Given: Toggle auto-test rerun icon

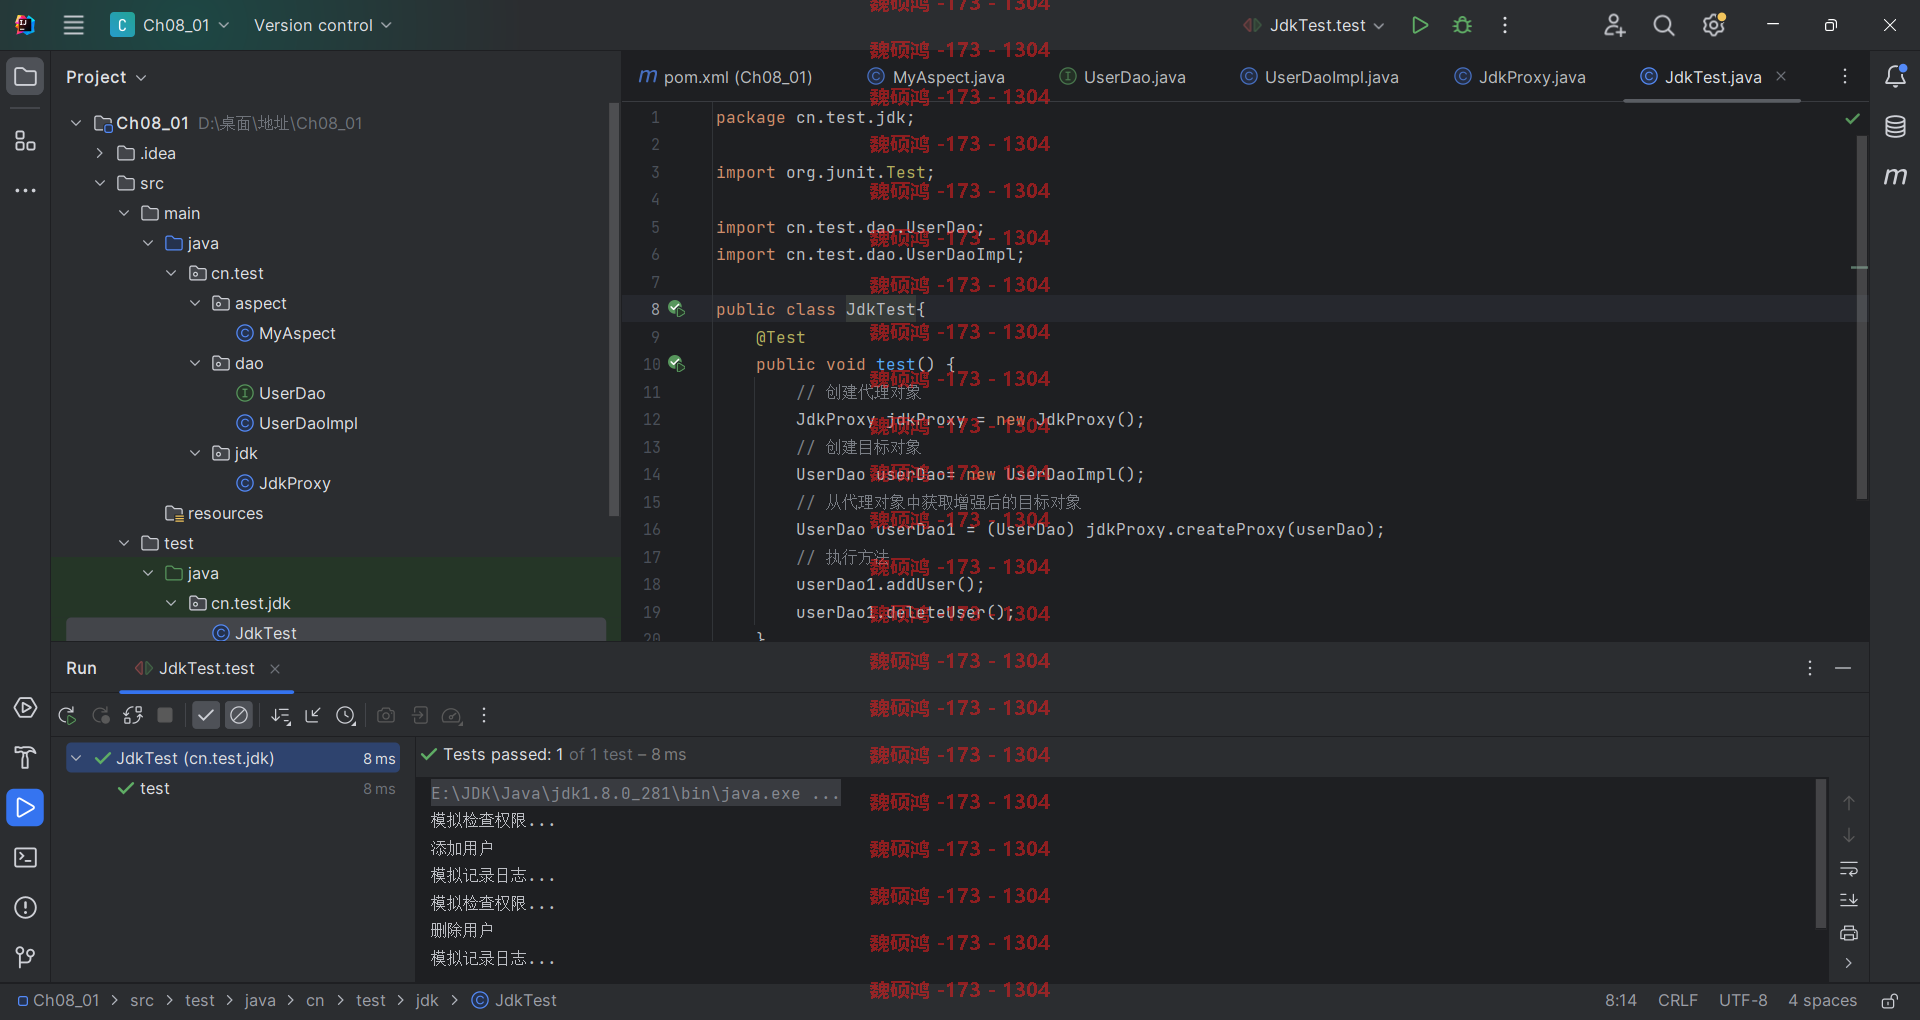Looking at the screenshot, I should coord(133,716).
